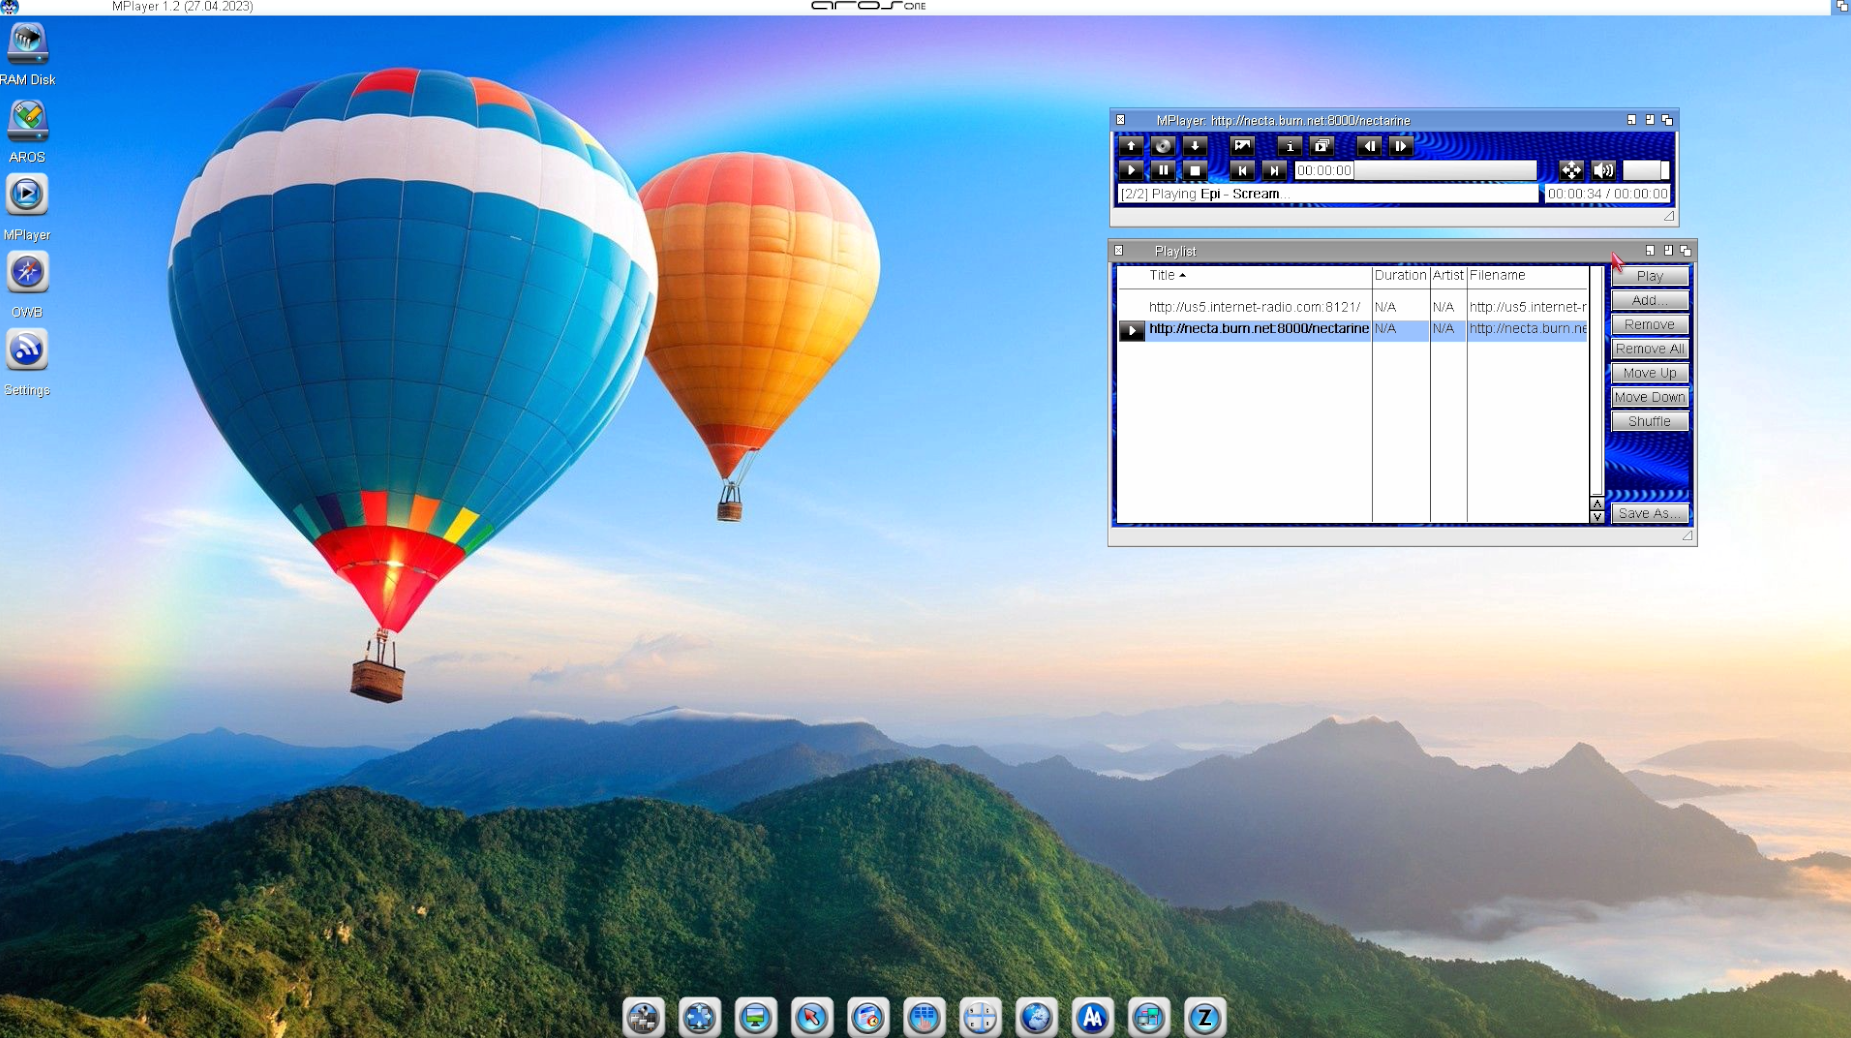The height and width of the screenshot is (1038, 1851).
Task: Click playlist scrollbar down arrow
Action: pyautogui.click(x=1597, y=517)
